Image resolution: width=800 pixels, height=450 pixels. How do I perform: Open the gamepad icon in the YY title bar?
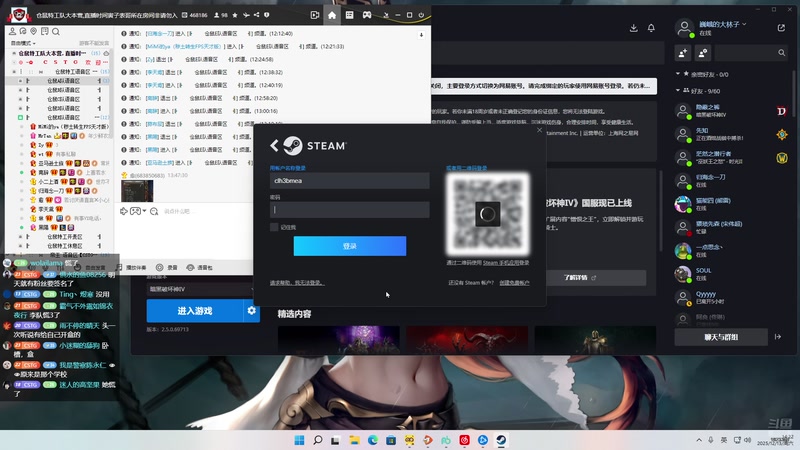[x=367, y=15]
